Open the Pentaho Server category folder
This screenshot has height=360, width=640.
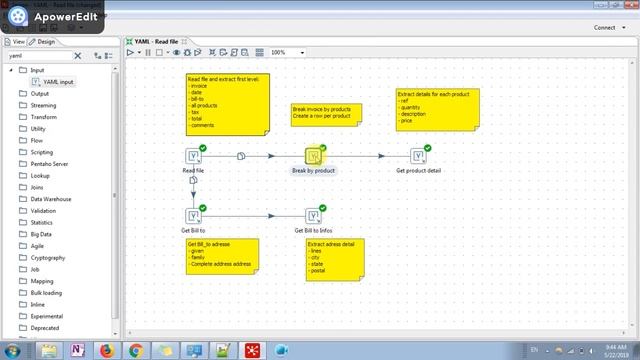pos(44,164)
